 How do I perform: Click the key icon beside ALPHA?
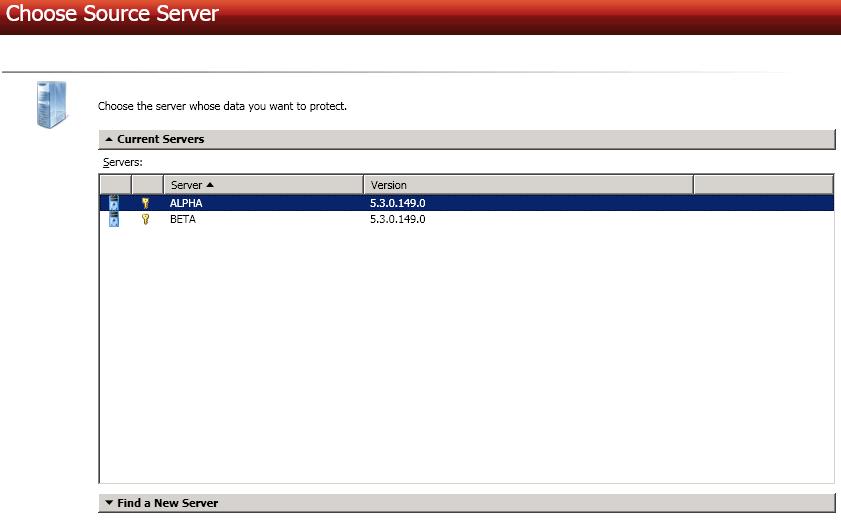pos(145,203)
